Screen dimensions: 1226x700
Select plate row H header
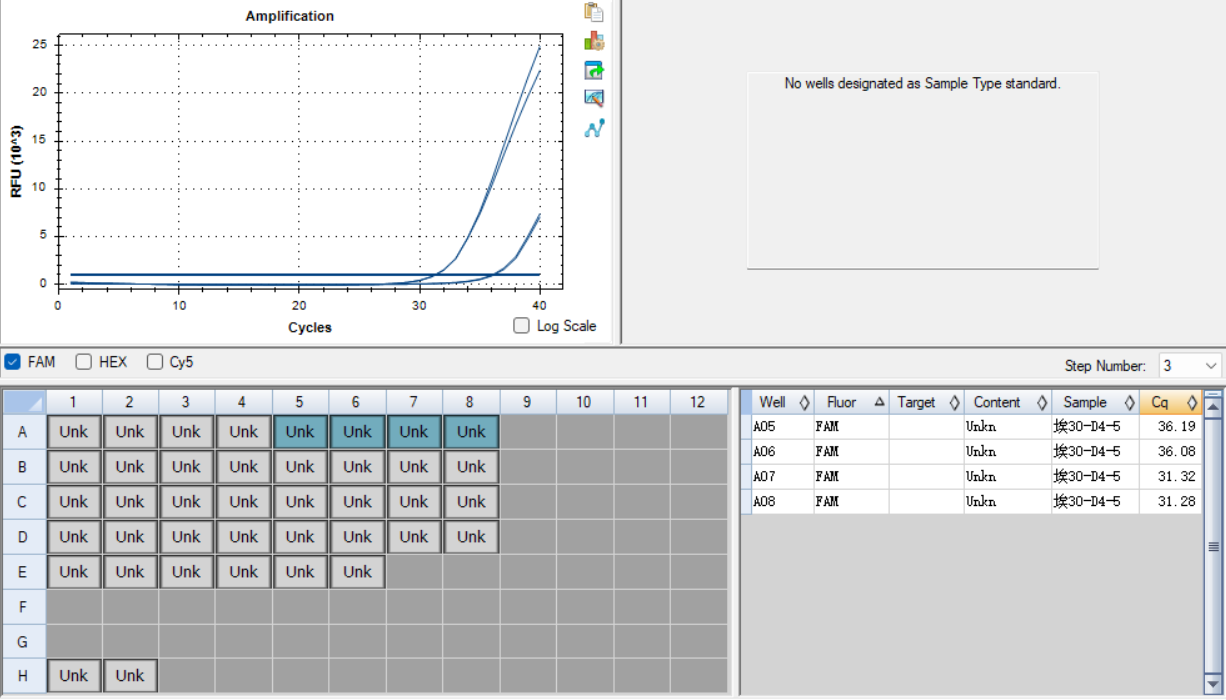point(23,675)
